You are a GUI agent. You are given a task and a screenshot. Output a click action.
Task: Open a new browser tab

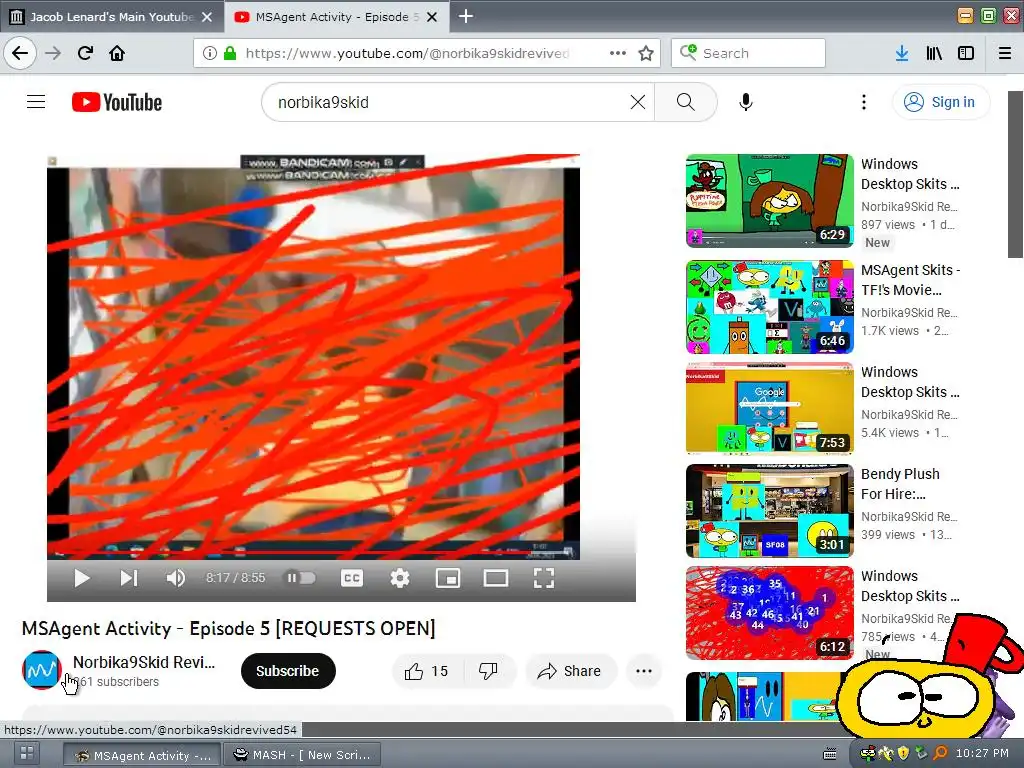tap(466, 16)
